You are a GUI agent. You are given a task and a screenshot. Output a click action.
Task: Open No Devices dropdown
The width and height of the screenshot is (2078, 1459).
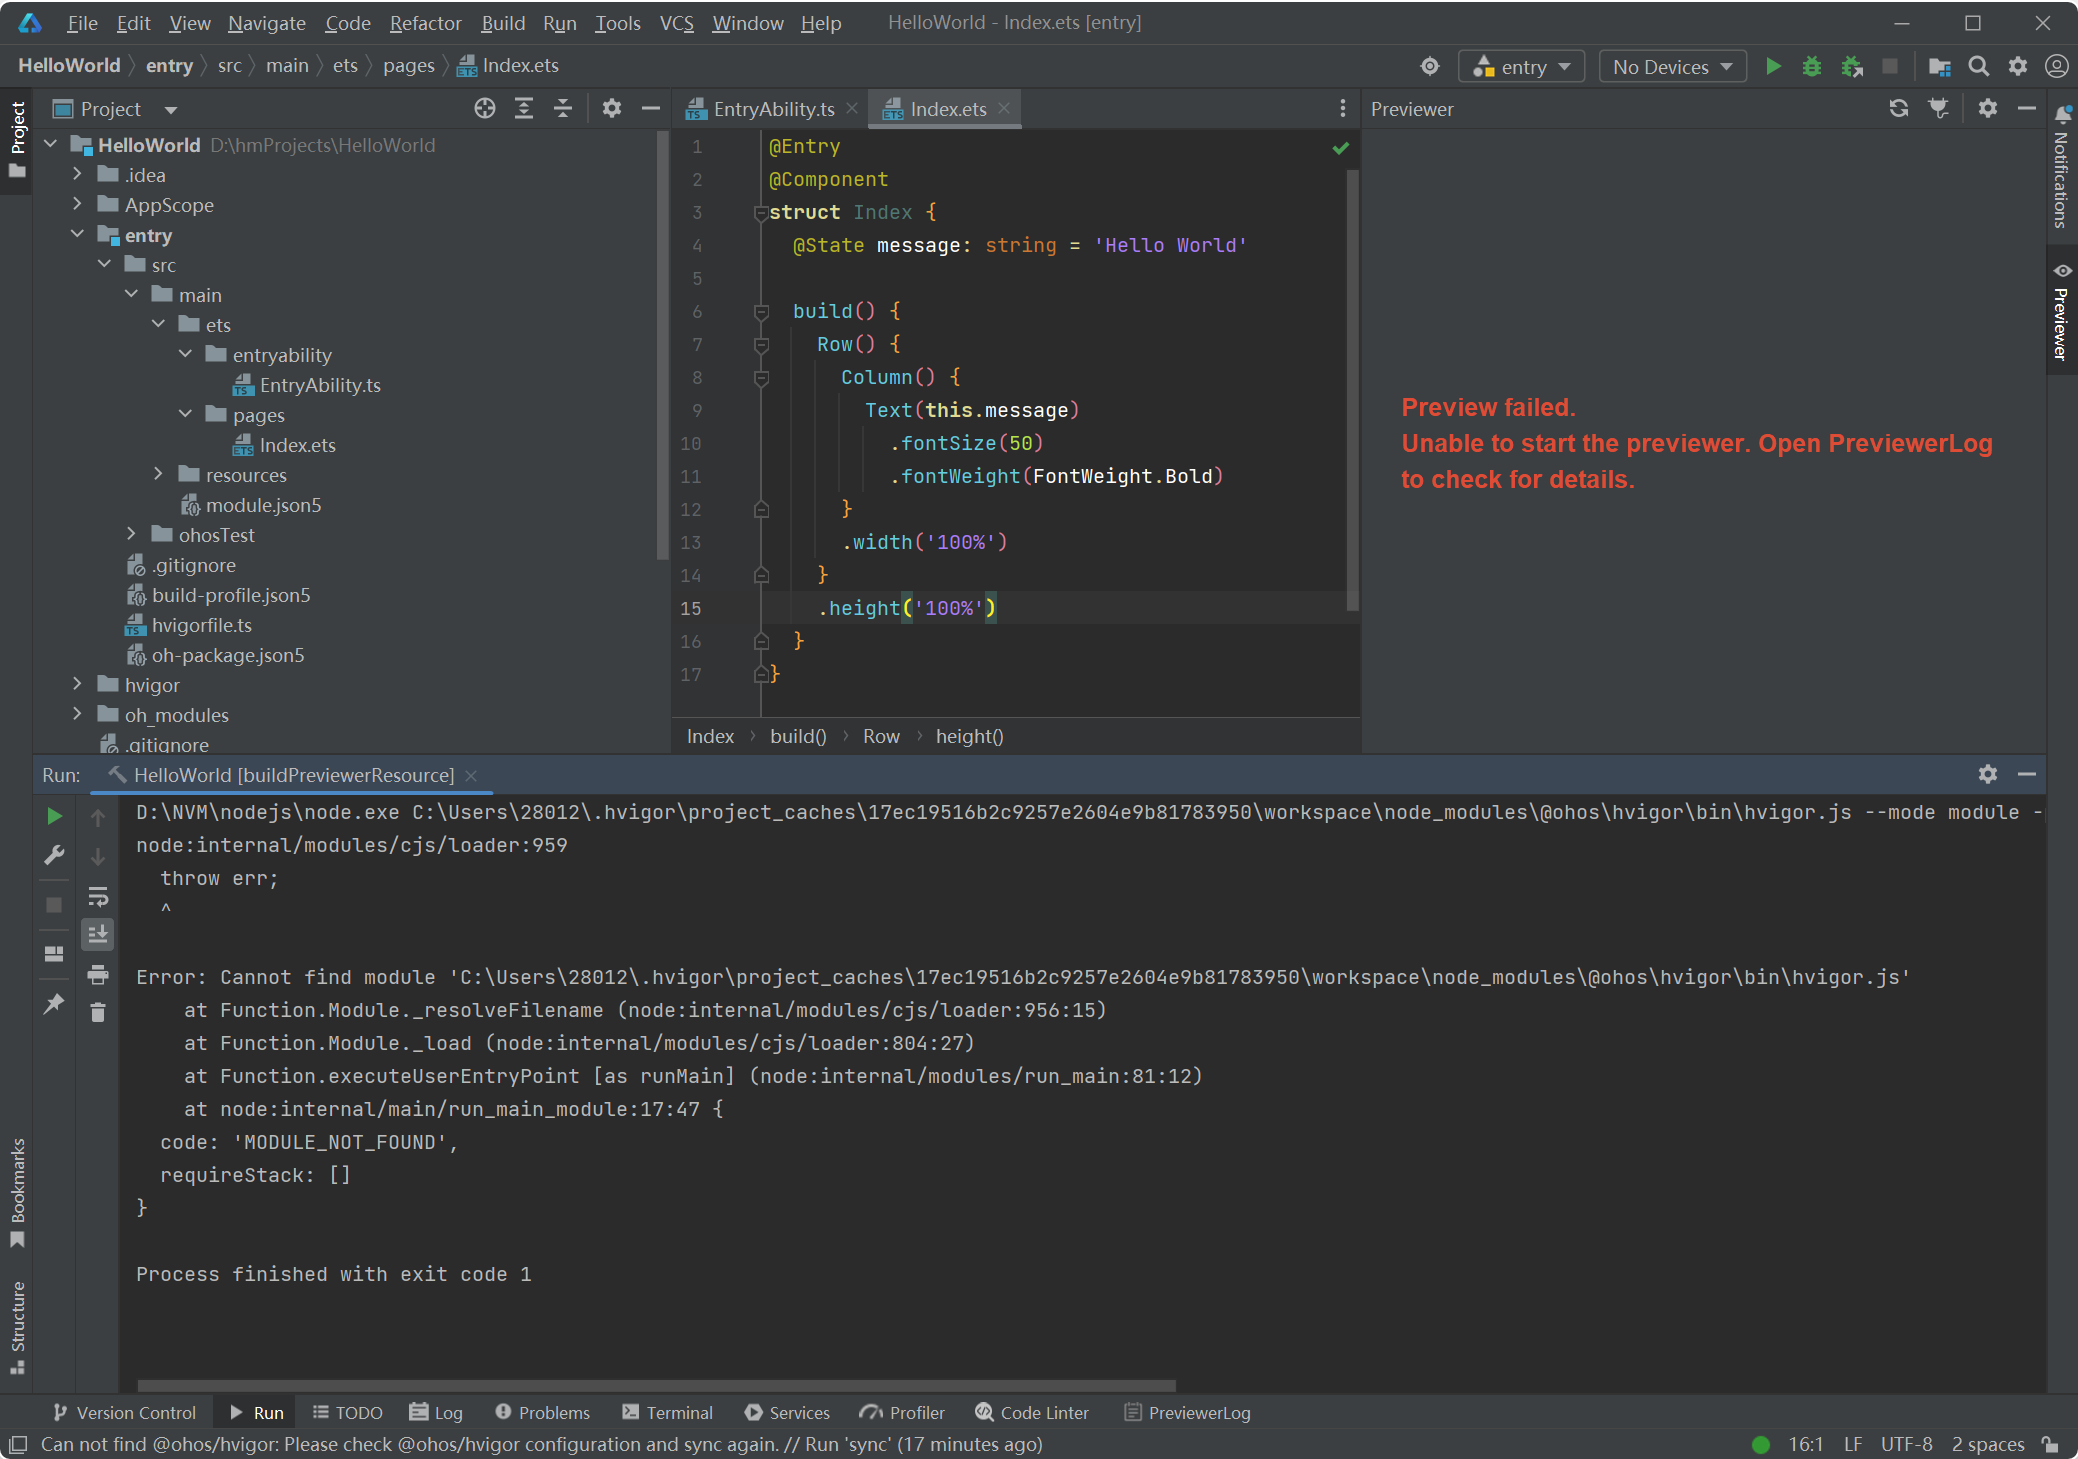1673,67
